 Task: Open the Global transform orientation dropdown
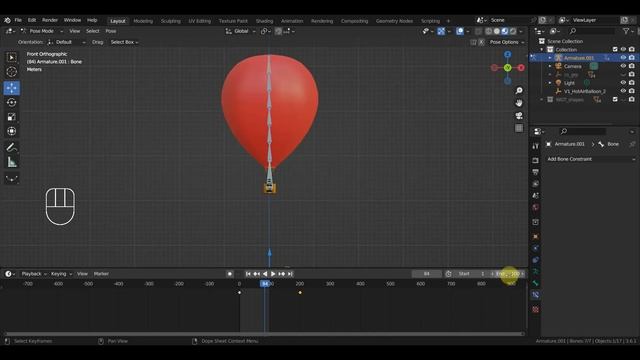click(x=240, y=31)
